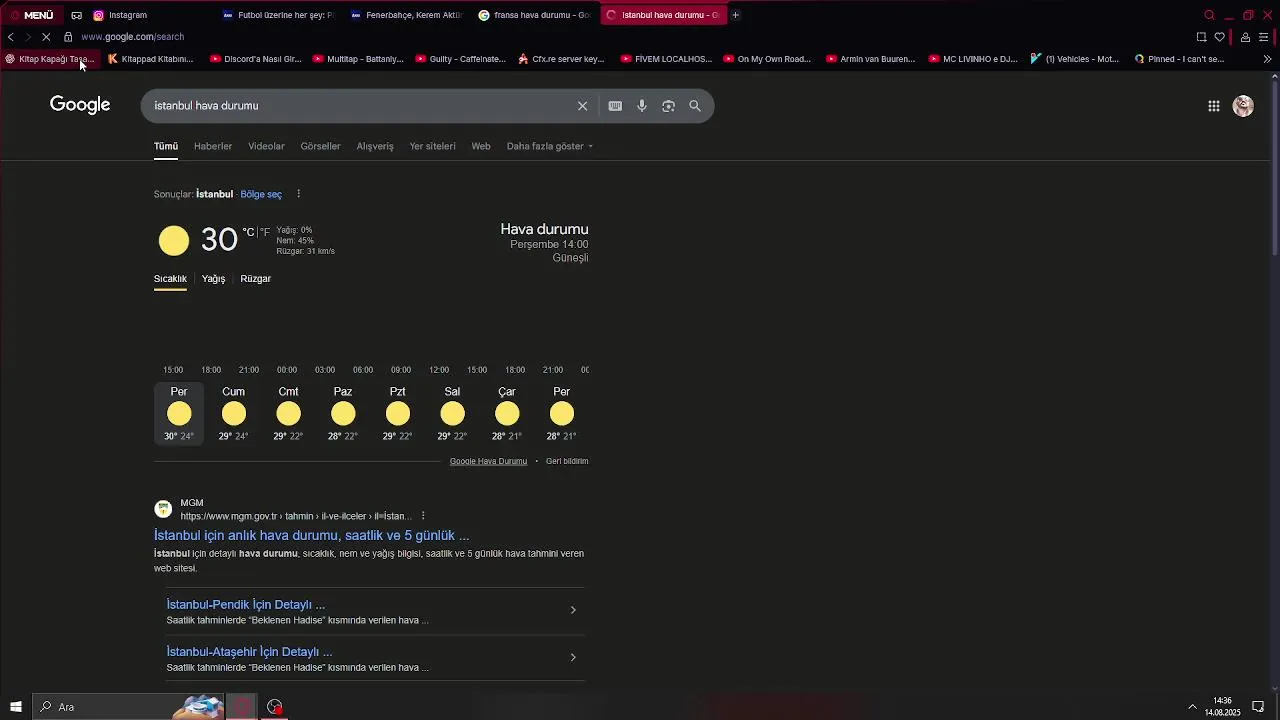This screenshot has width=1280, height=720.
Task: Open the mail icon tab beside MENÜ
Action: (x=76, y=15)
